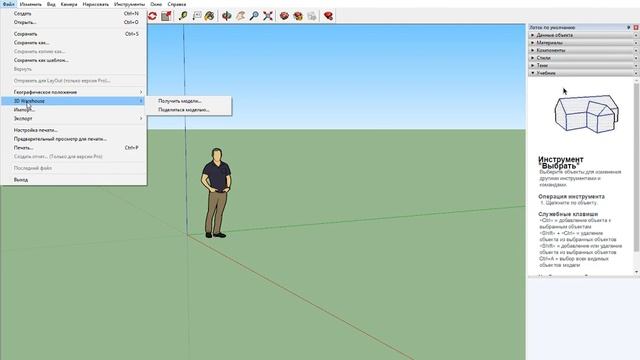Open Extension Warehouse toolbar icon
The image size is (640, 360).
pyautogui.click(x=298, y=16)
